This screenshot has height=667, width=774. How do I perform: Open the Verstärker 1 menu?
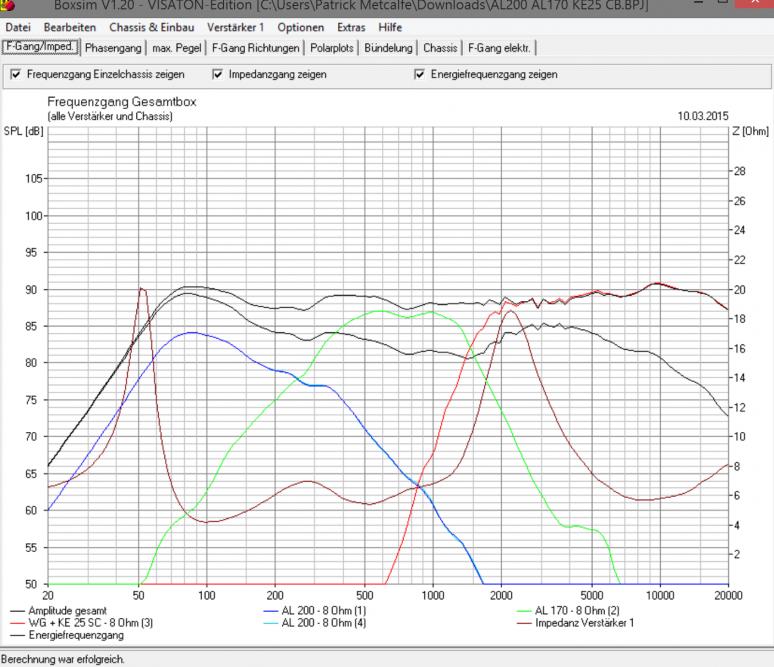pyautogui.click(x=235, y=26)
